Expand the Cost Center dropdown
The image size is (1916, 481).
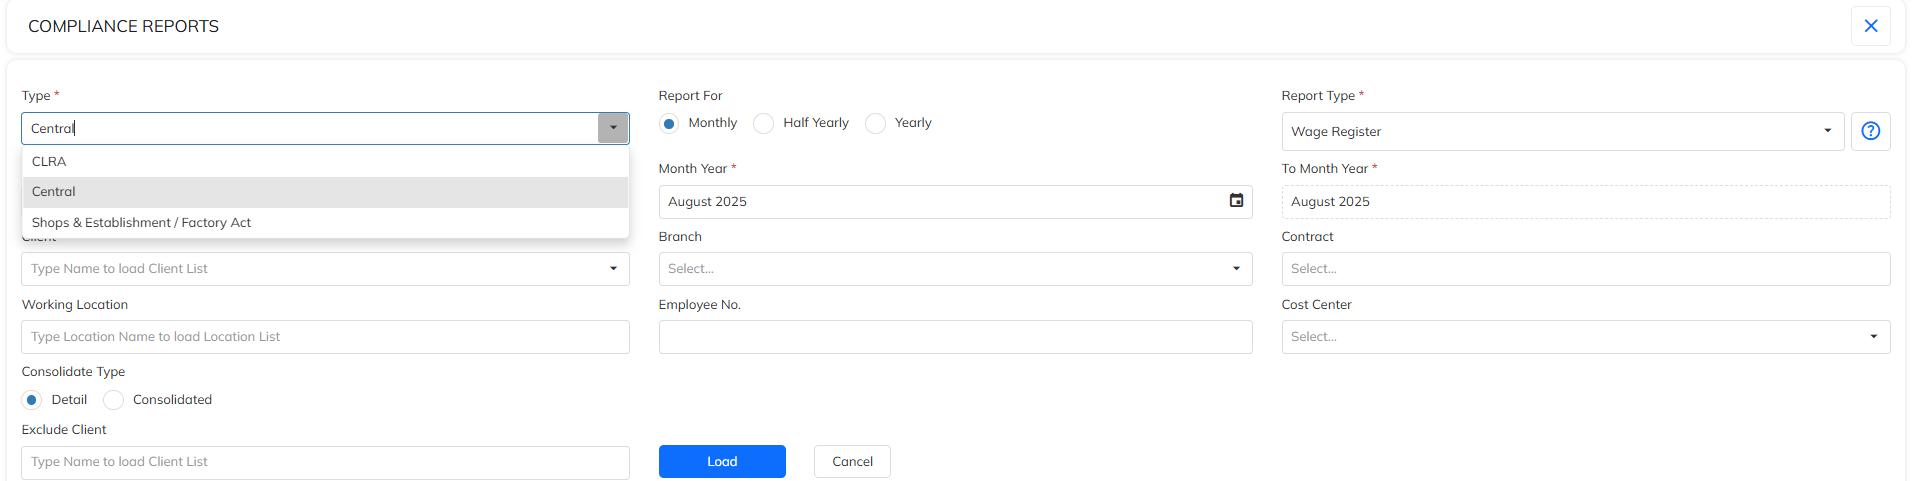(x=1873, y=337)
